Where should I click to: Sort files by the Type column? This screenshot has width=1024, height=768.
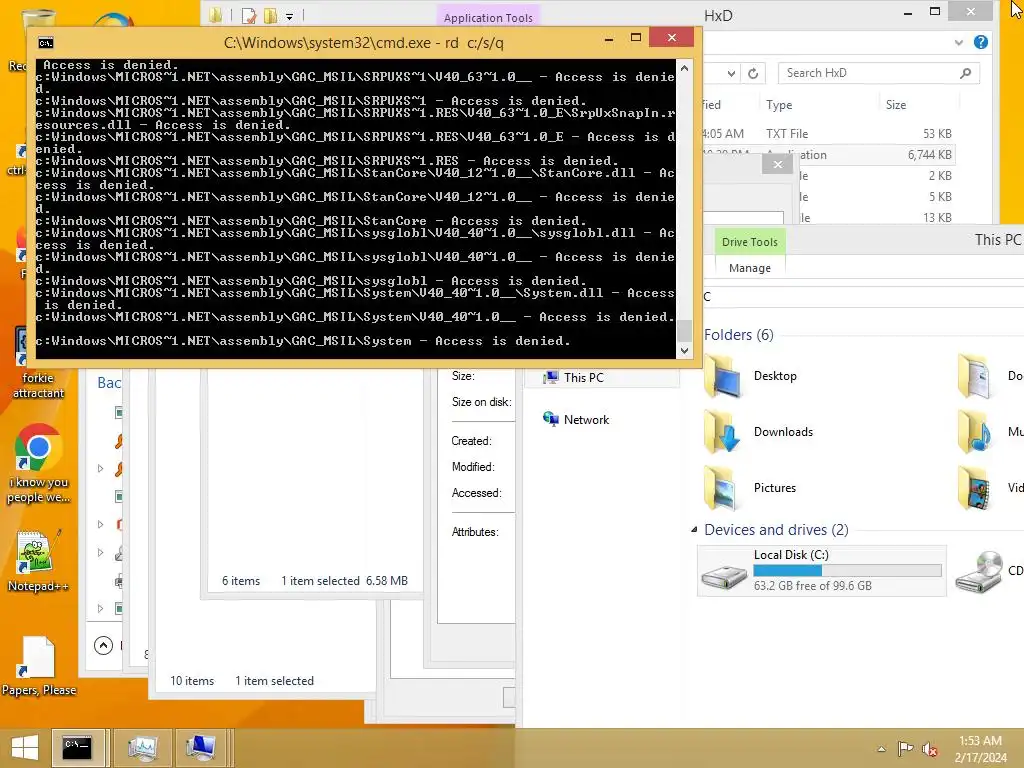tap(779, 105)
